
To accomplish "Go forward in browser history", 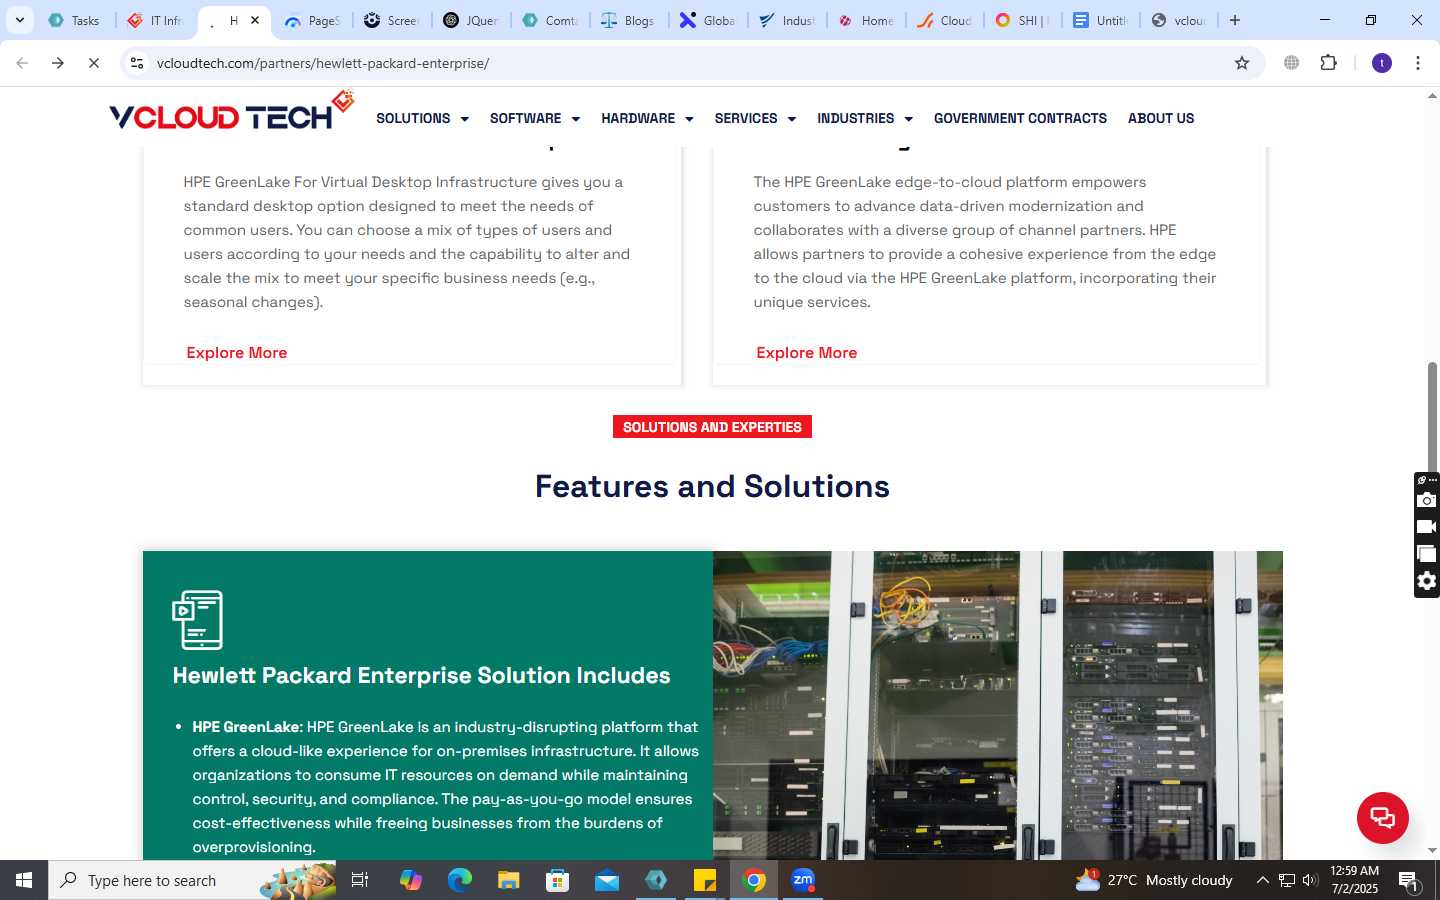I will point(58,63).
